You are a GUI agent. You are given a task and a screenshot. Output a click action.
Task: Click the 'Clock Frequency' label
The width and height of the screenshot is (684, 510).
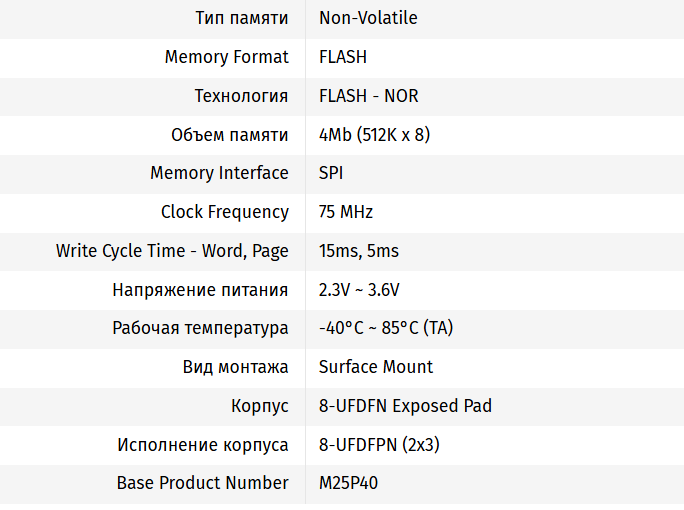tap(225, 212)
